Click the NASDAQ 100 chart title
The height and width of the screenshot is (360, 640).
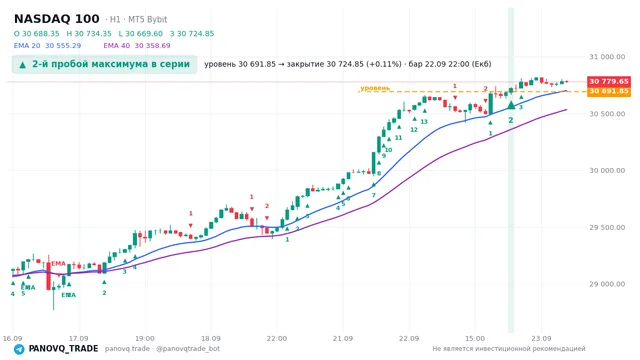pos(57,19)
